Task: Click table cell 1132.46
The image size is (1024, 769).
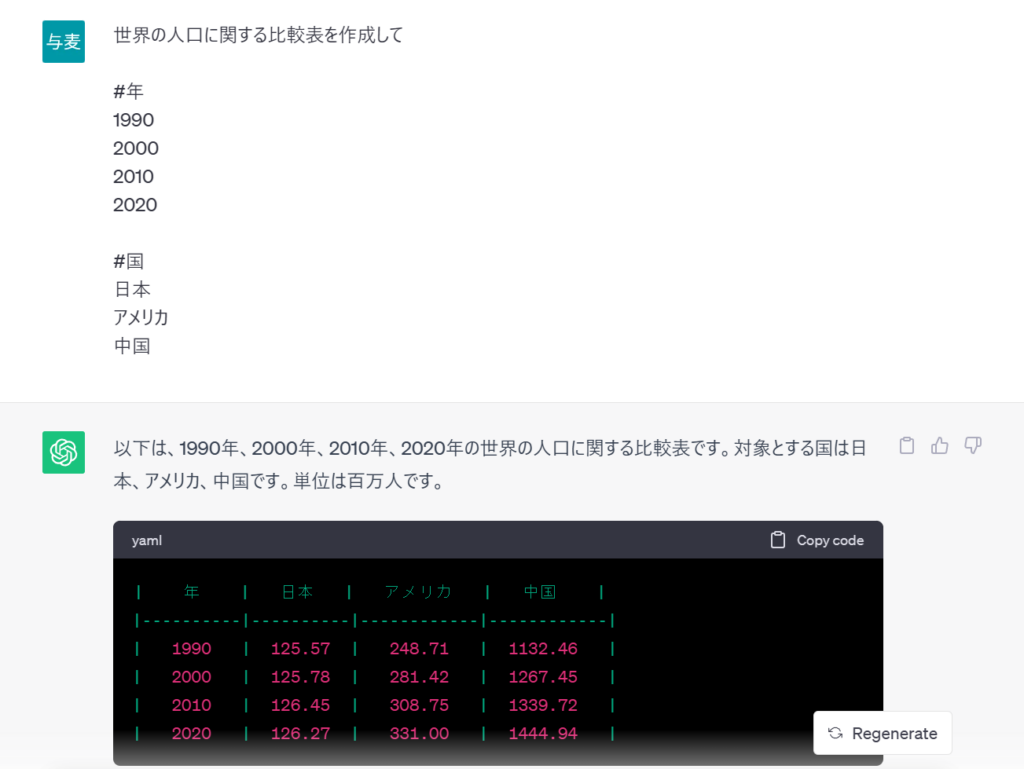Action: click(543, 648)
